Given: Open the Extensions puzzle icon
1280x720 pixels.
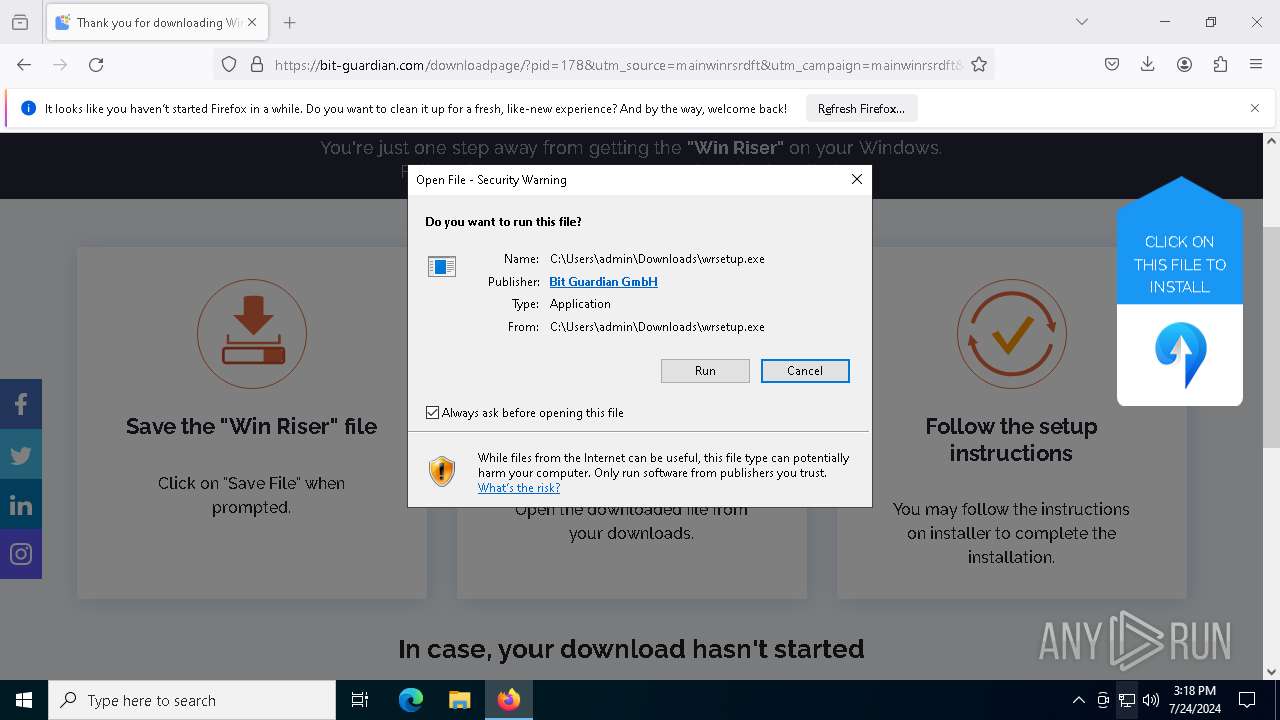Looking at the screenshot, I should click(x=1220, y=65).
